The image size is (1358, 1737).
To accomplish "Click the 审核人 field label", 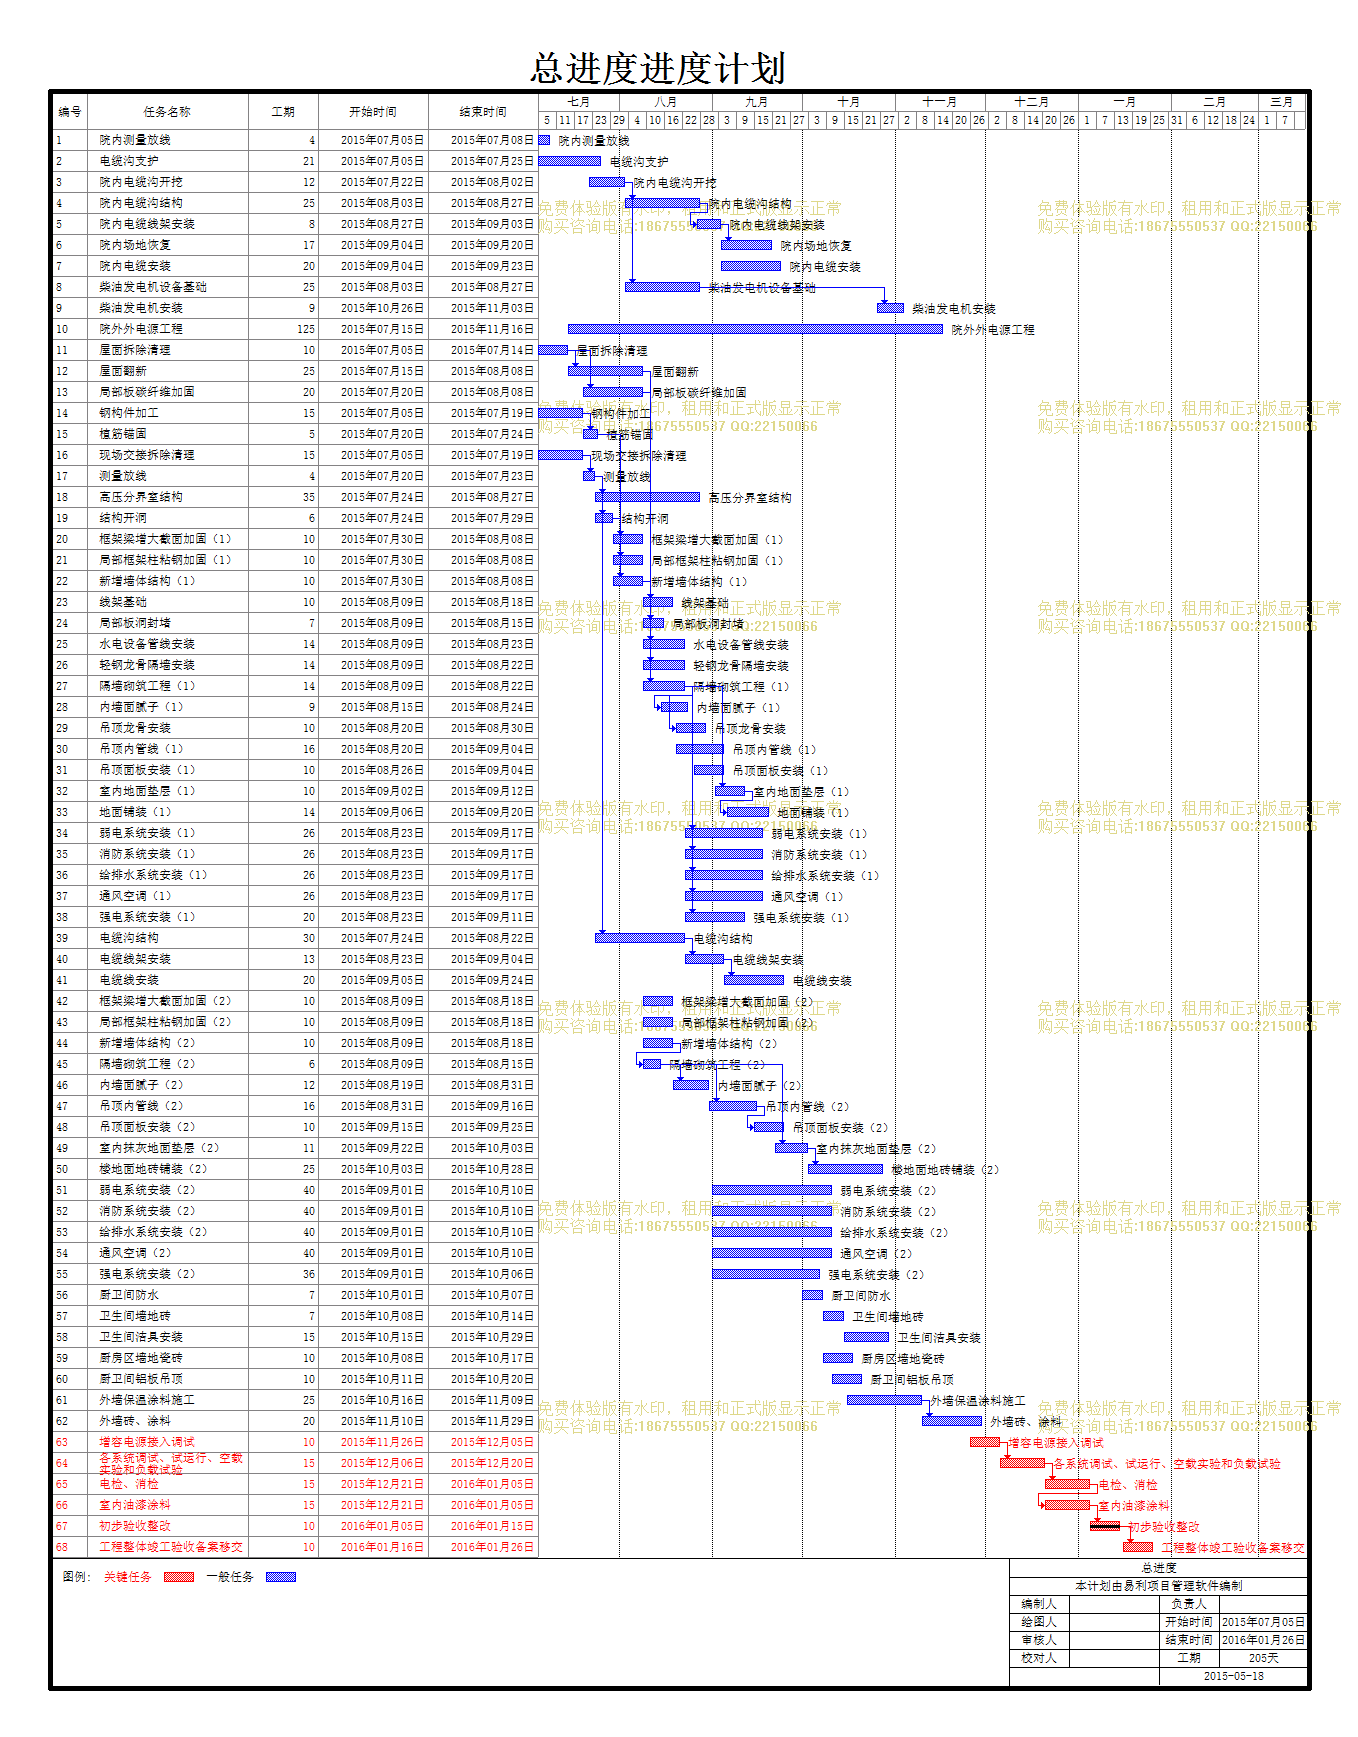I will click(1039, 1640).
